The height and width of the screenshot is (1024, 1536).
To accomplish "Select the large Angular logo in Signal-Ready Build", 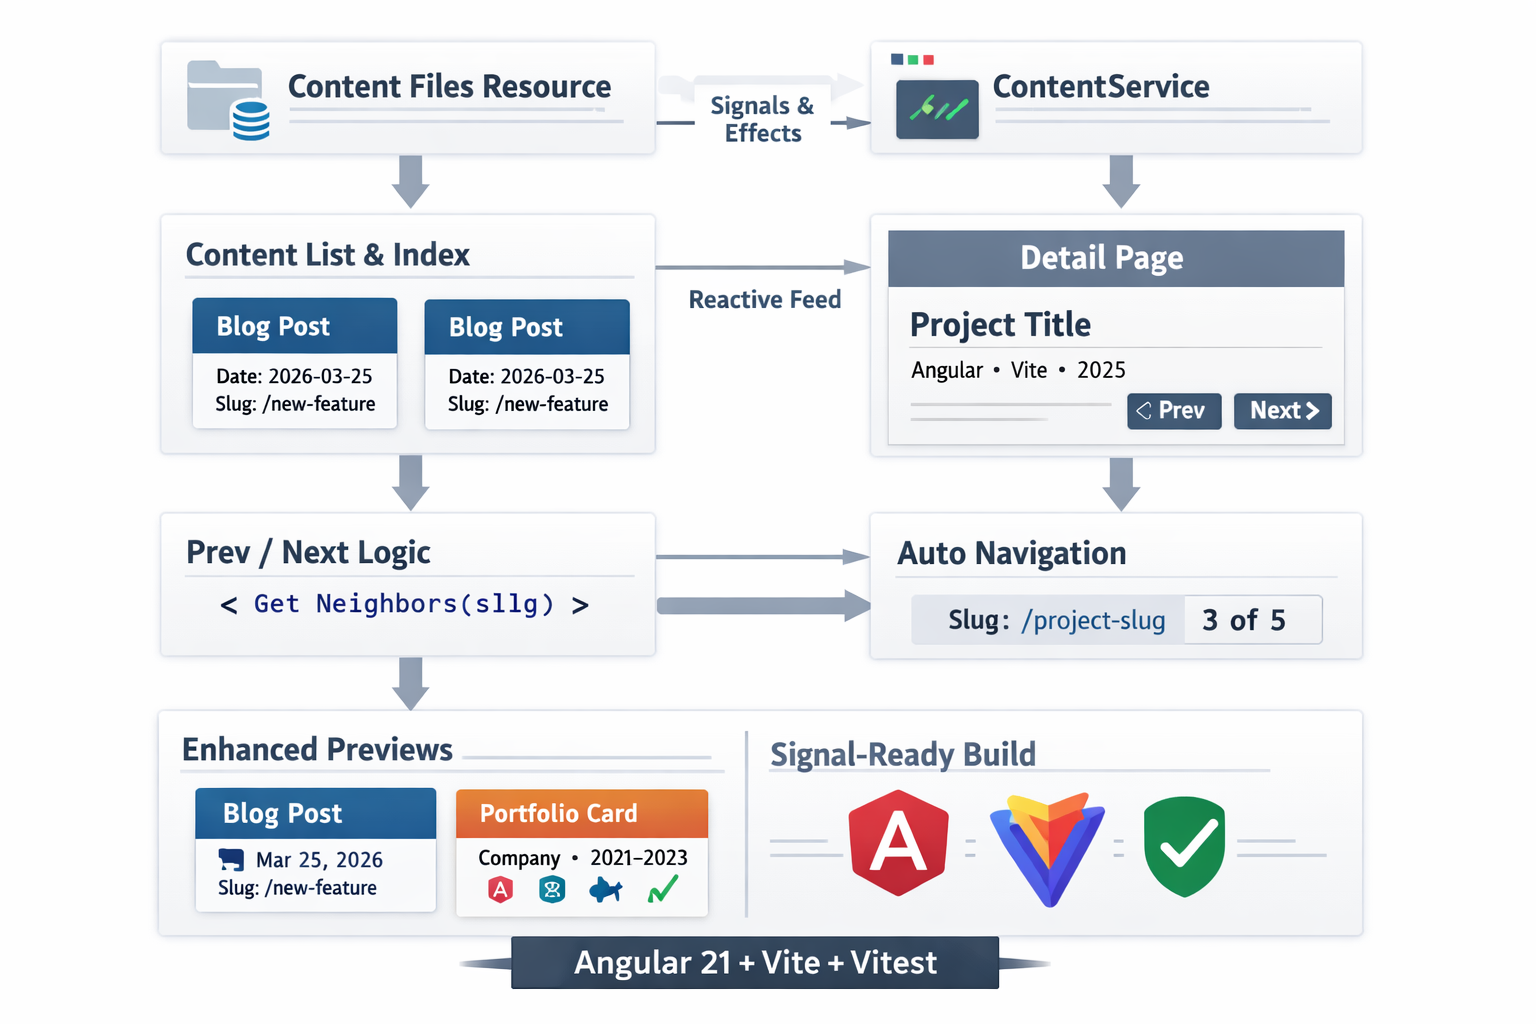I will [x=898, y=842].
